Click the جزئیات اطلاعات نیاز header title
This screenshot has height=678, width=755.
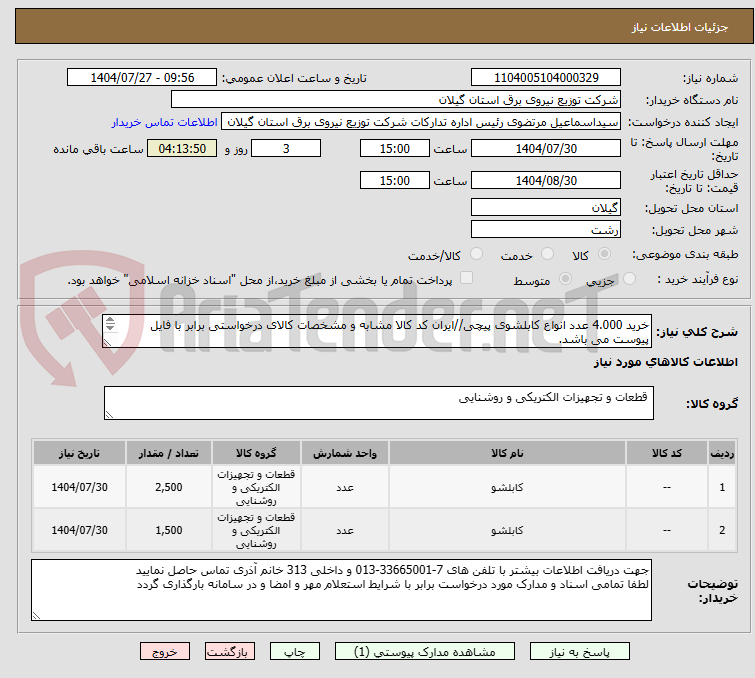[x=679, y=27]
